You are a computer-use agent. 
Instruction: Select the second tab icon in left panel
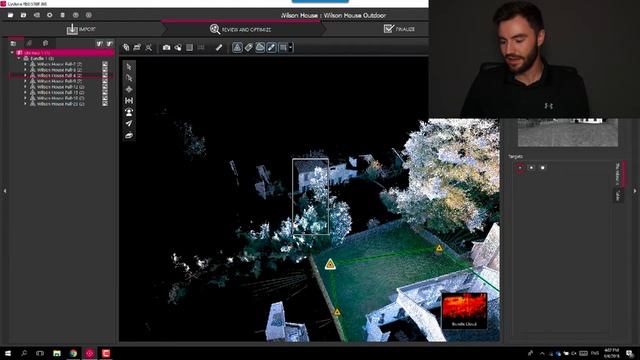(29, 43)
